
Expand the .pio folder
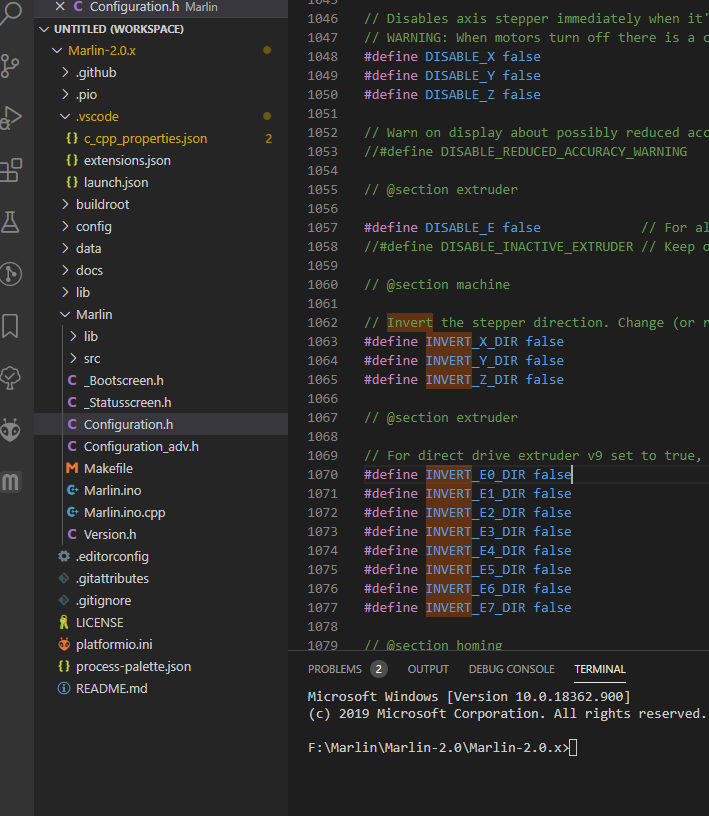pos(65,94)
